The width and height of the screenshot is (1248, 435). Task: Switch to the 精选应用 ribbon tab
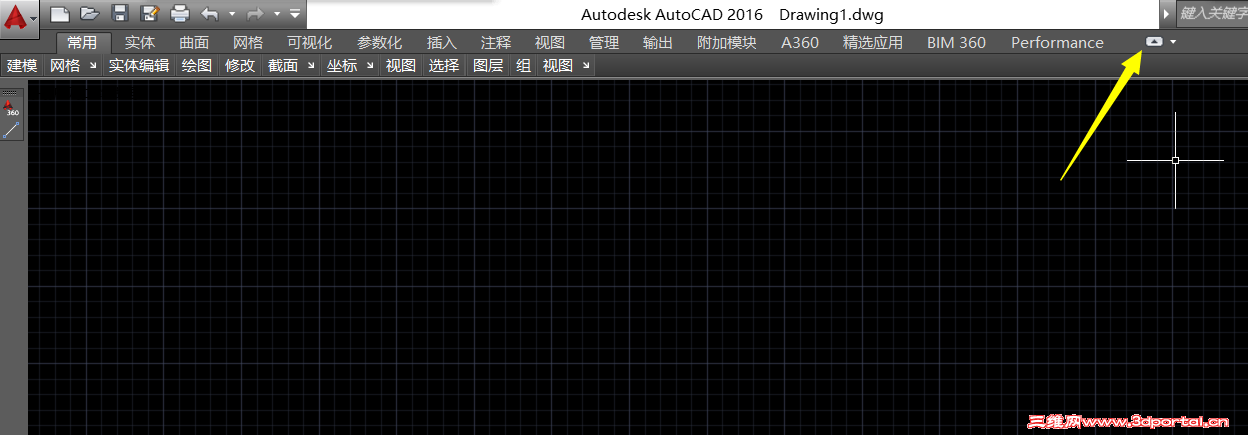tap(873, 42)
